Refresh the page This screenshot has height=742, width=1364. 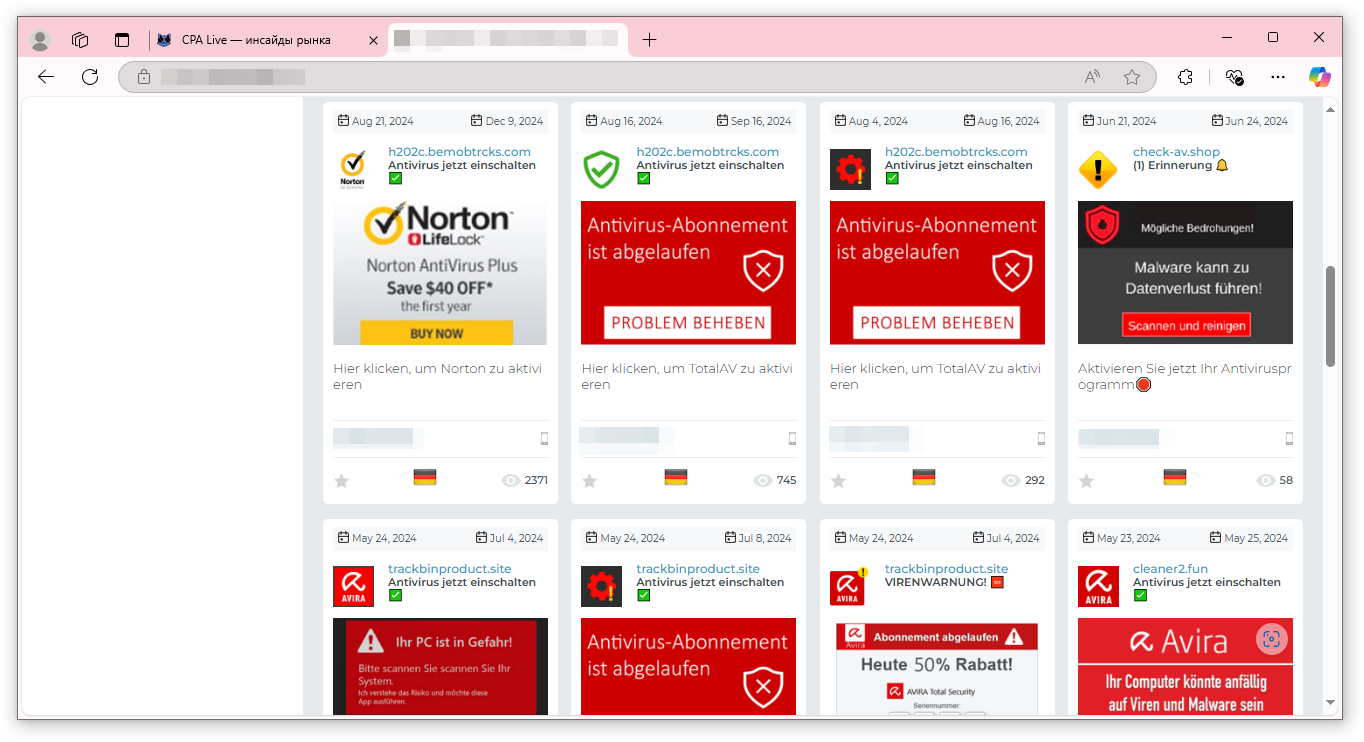pyautogui.click(x=90, y=77)
